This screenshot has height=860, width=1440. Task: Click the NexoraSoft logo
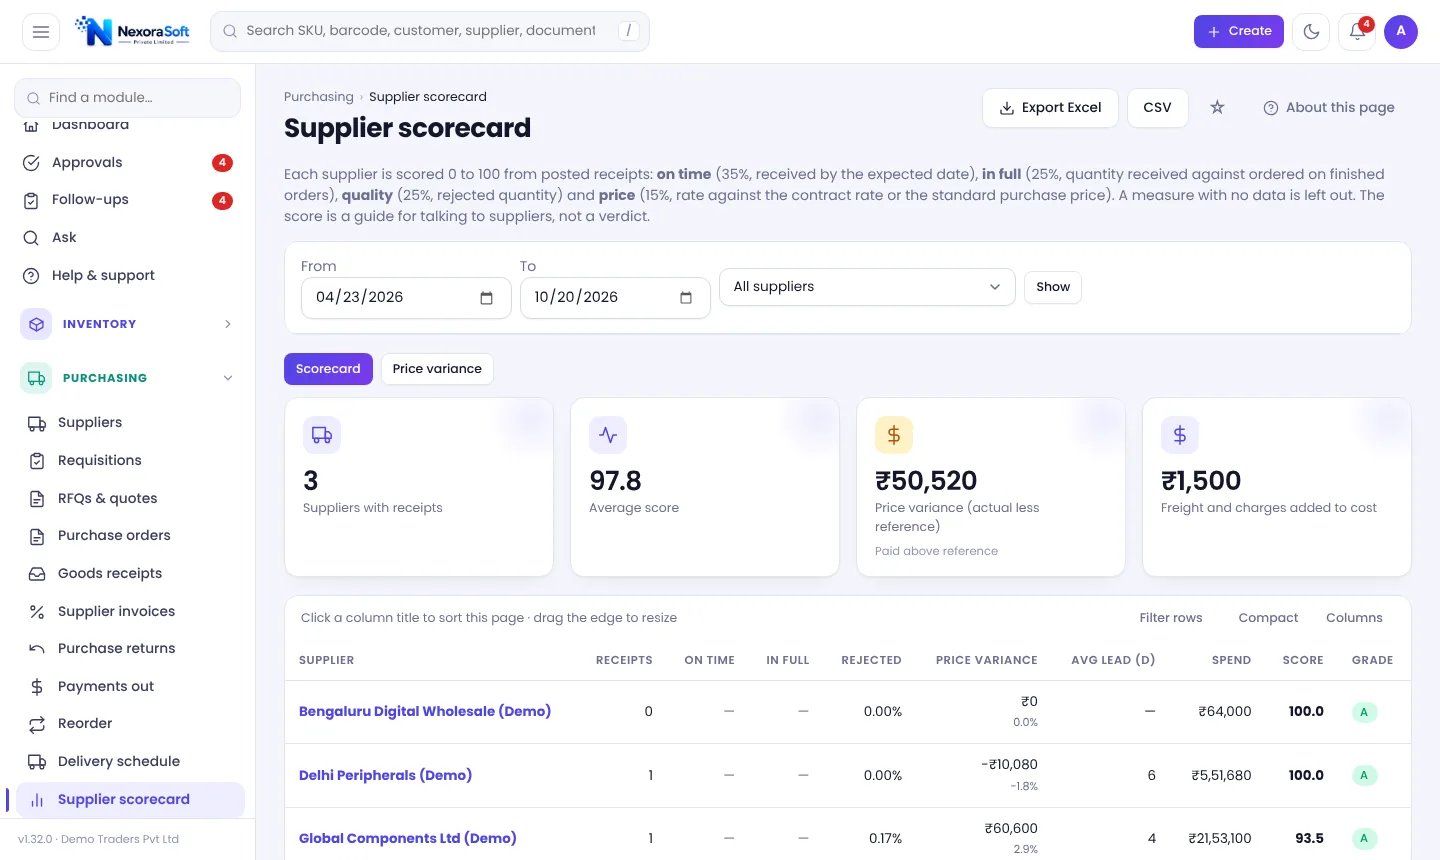tap(133, 32)
